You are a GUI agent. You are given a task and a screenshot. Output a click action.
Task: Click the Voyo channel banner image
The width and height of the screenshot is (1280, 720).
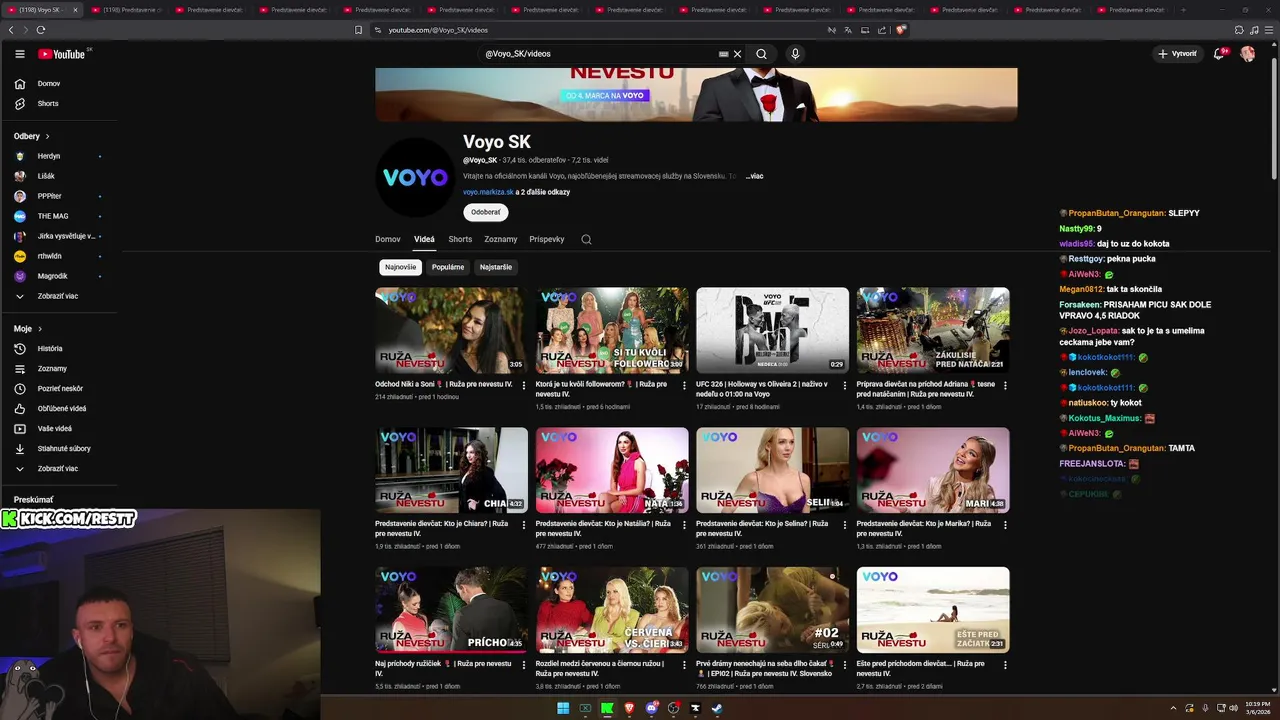point(696,95)
